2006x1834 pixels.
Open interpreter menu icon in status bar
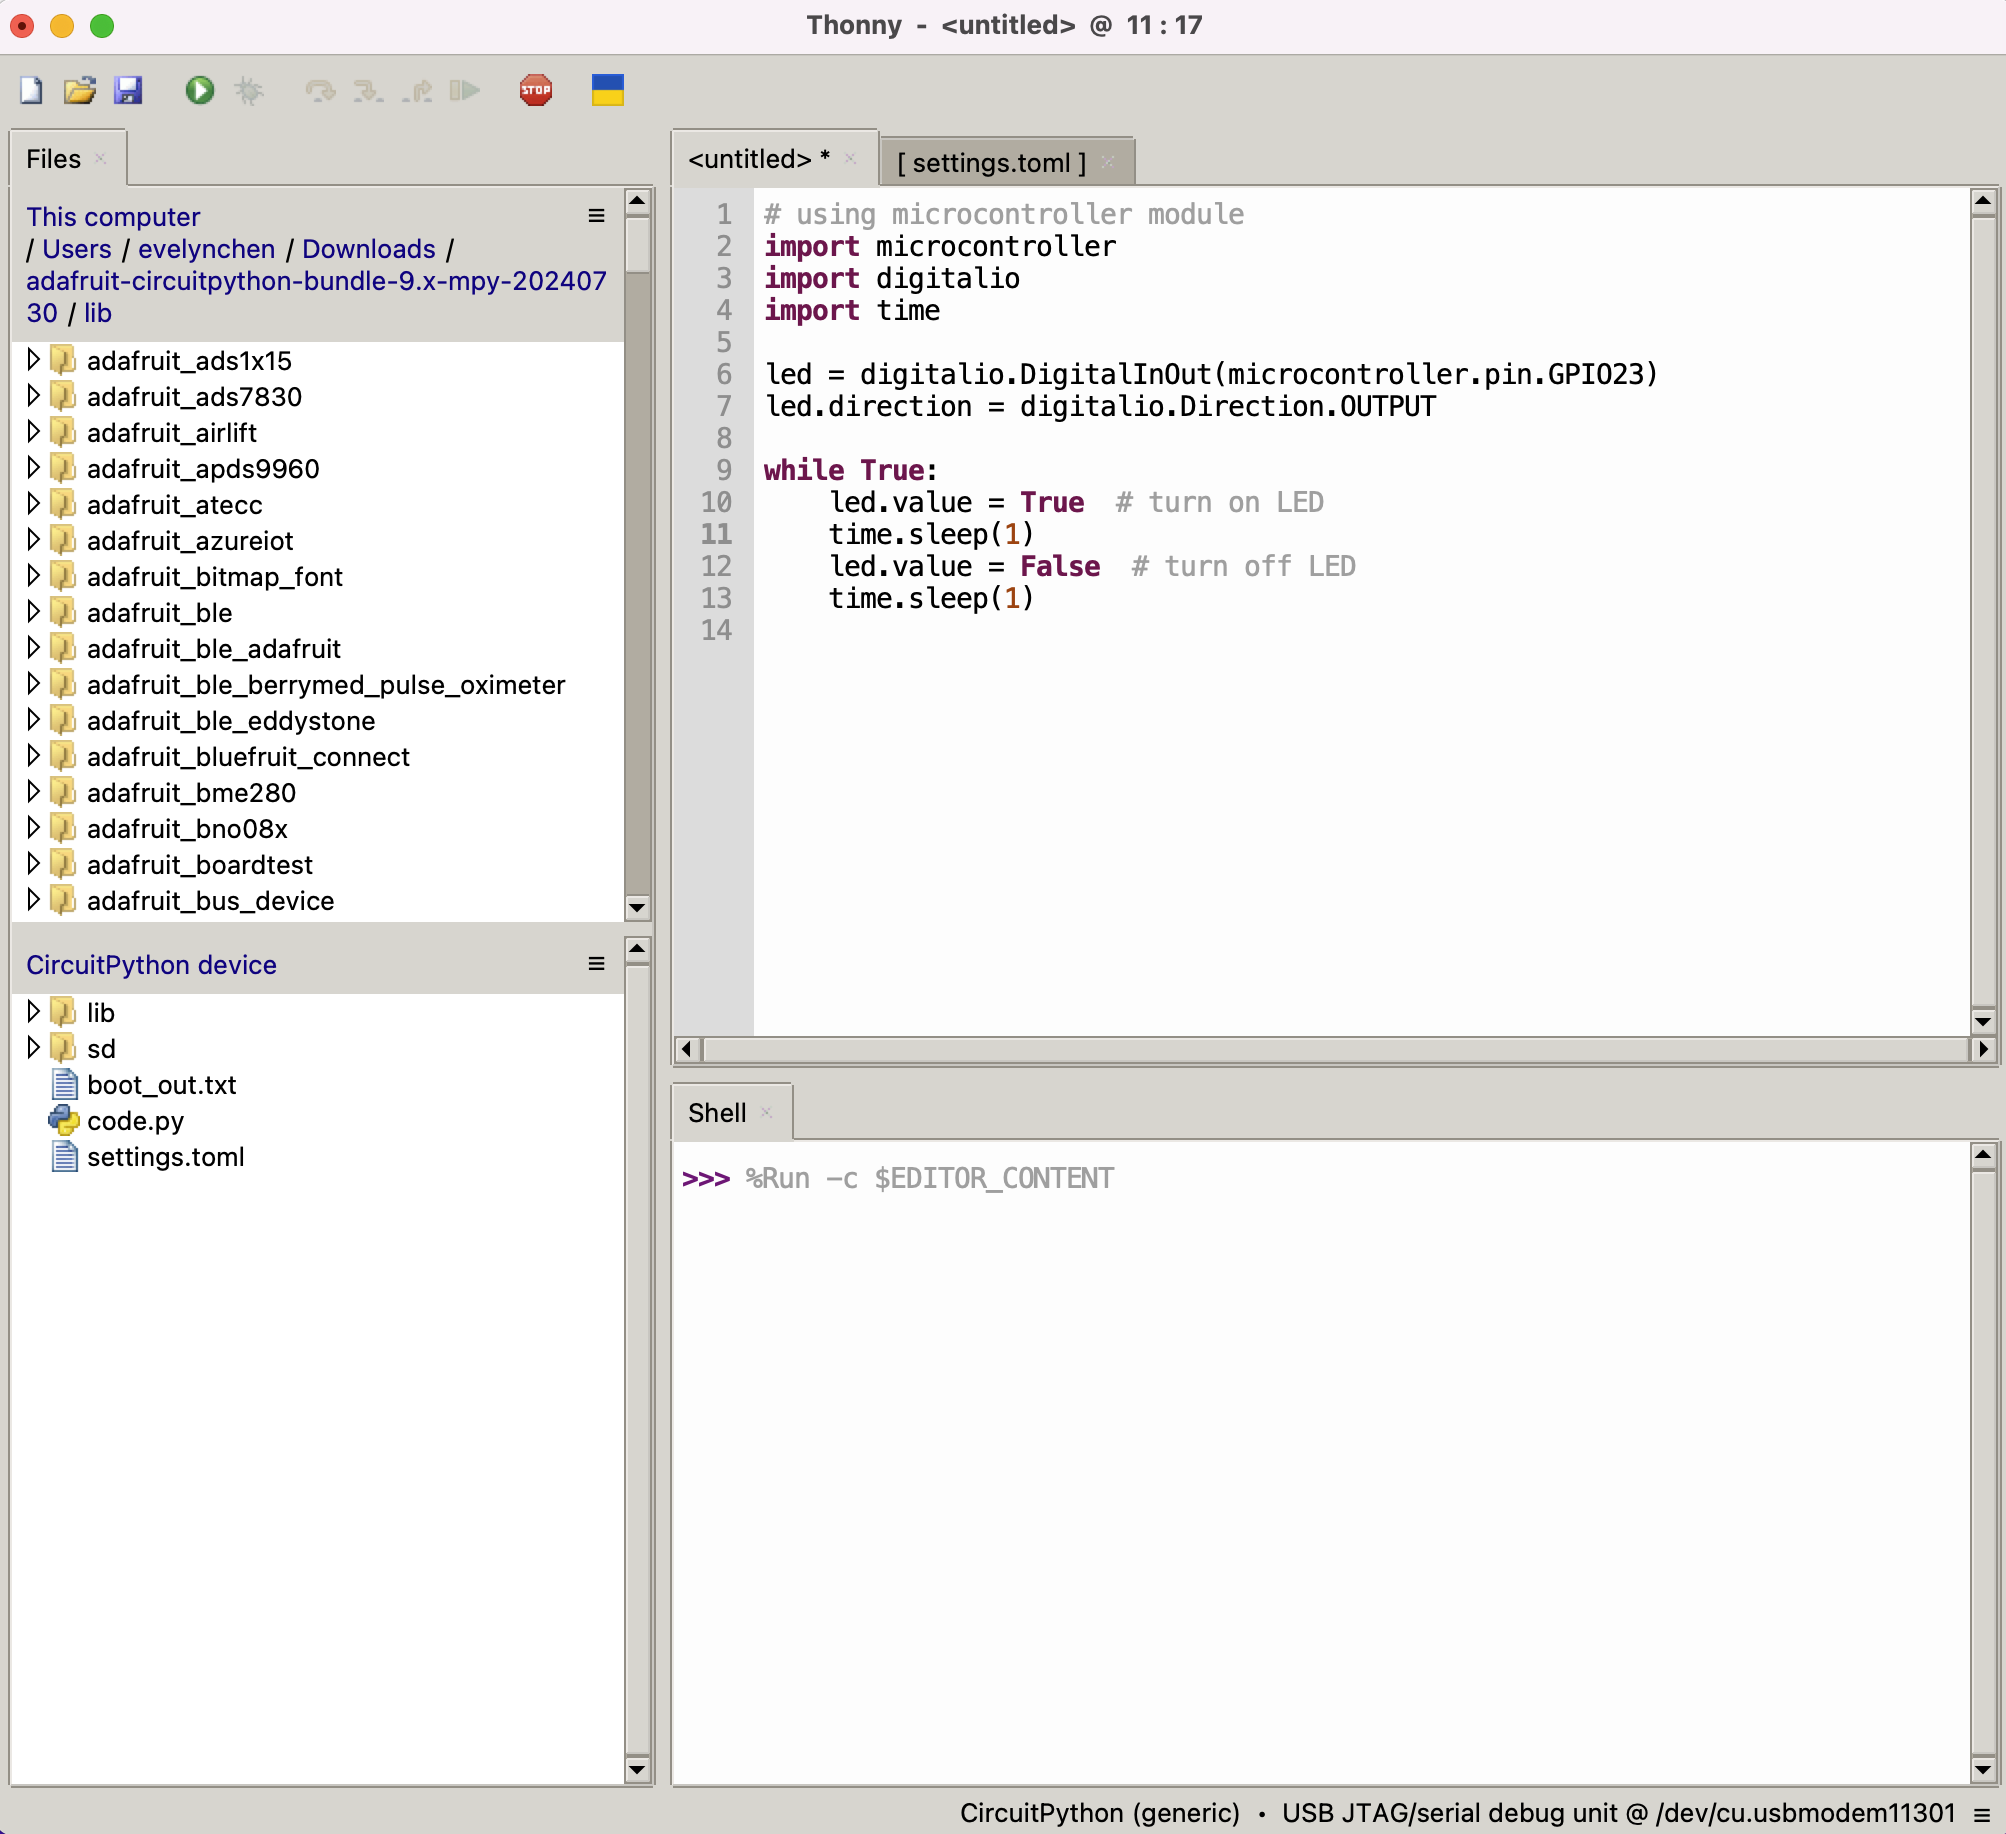[x=1983, y=1814]
